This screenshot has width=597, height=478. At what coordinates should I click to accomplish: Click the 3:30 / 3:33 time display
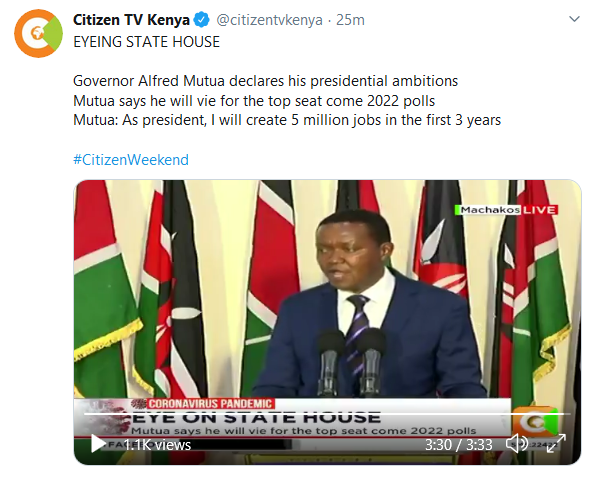coord(458,445)
